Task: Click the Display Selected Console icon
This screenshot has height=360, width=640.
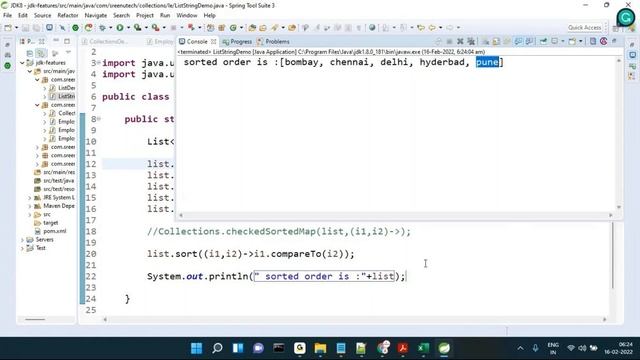Action: point(555,41)
